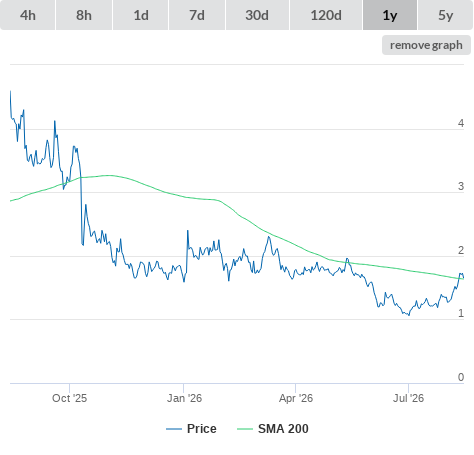This screenshot has height=455, width=474.
Task: Click the green SMA 200 line marker
Action: tap(245, 429)
